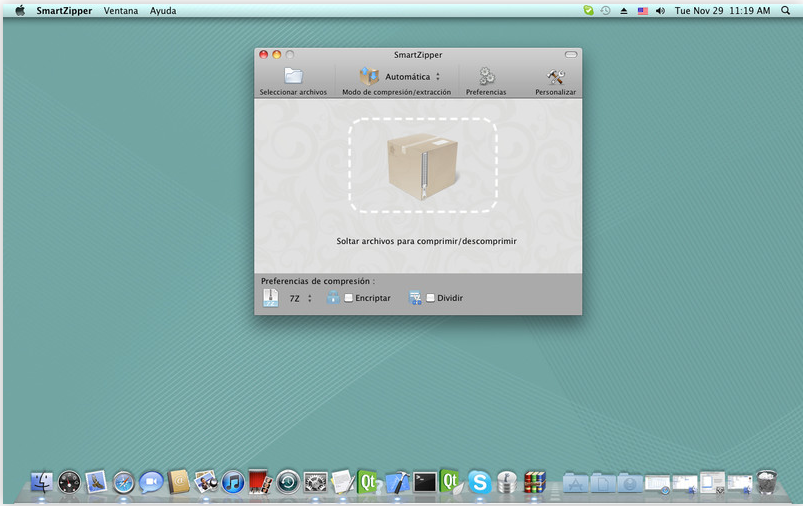Click the Seleccionar archivos folder icon
Screen dimensions: 803x506
[293, 76]
